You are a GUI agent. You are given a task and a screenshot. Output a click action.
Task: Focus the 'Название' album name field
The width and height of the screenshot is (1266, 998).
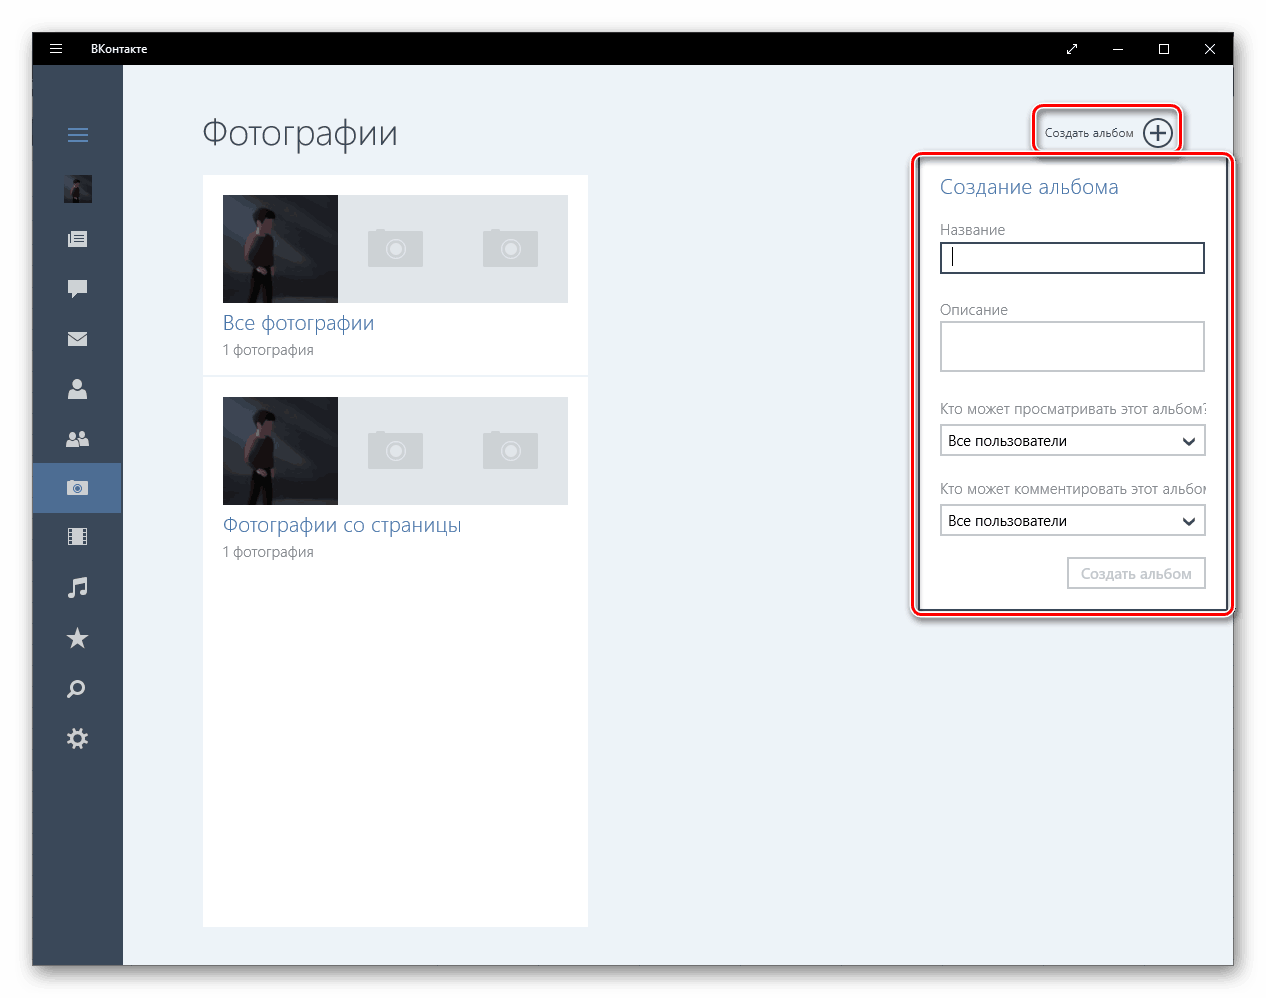click(1072, 258)
